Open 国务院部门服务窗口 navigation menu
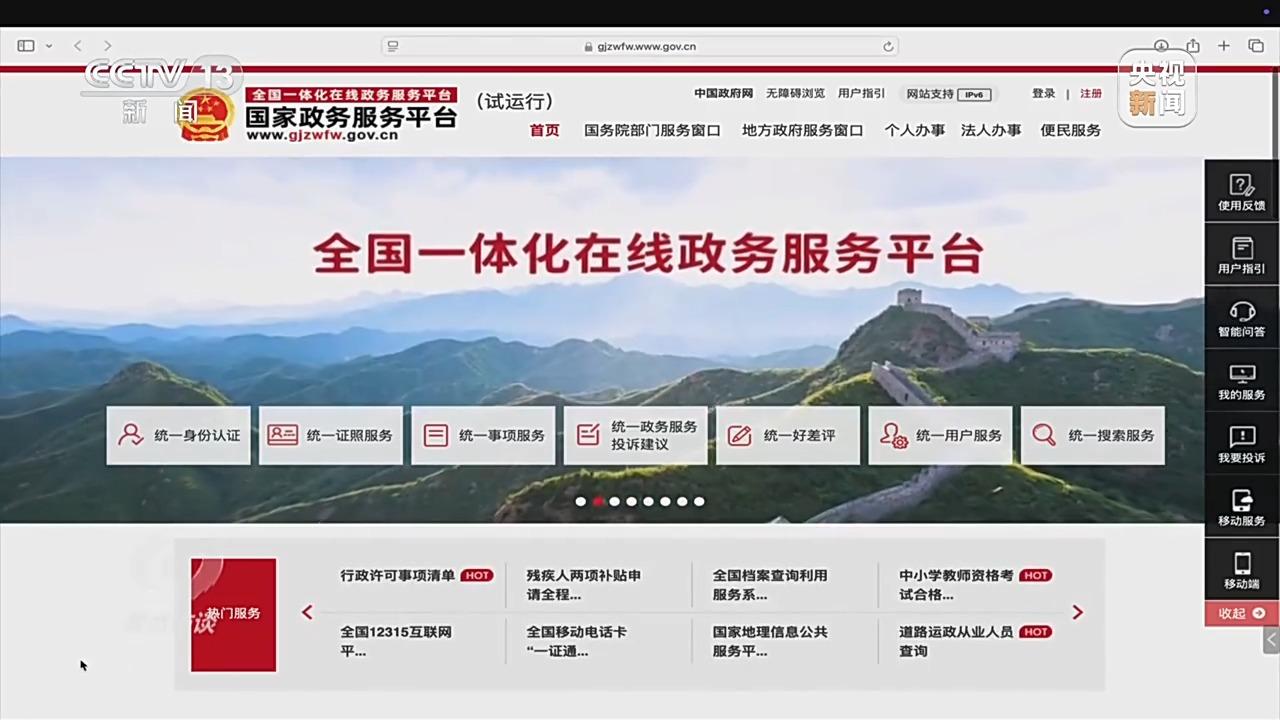 coord(652,130)
